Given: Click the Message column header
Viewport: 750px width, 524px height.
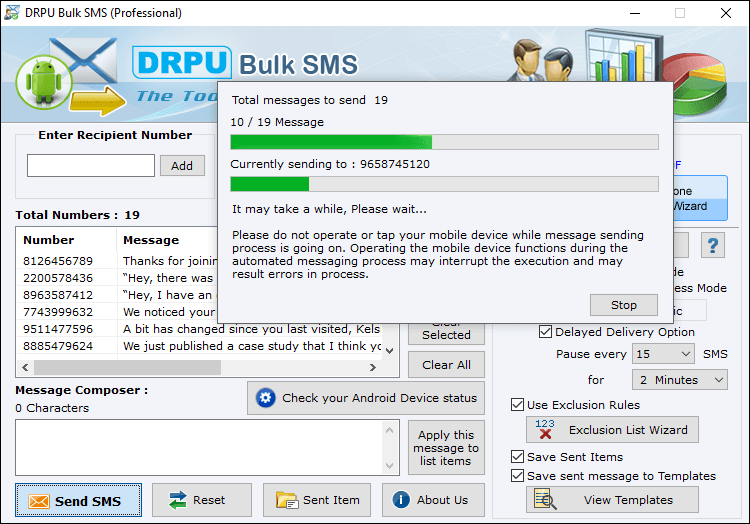Looking at the screenshot, I should 151,240.
